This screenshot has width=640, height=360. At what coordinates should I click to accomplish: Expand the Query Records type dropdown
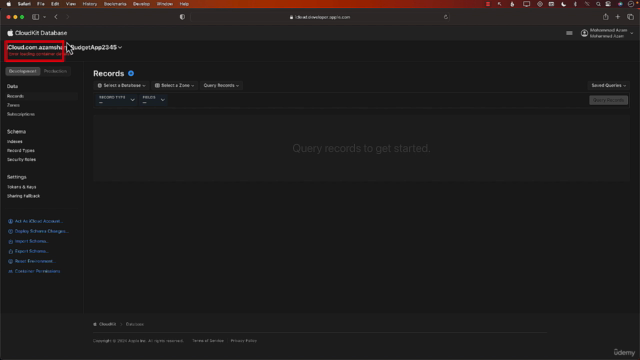221,85
